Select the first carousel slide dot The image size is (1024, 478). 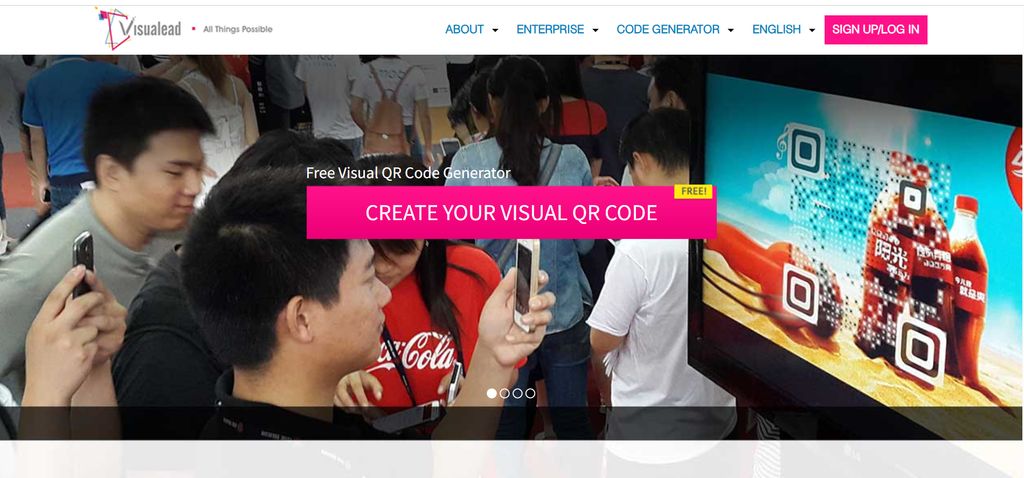pos(492,393)
